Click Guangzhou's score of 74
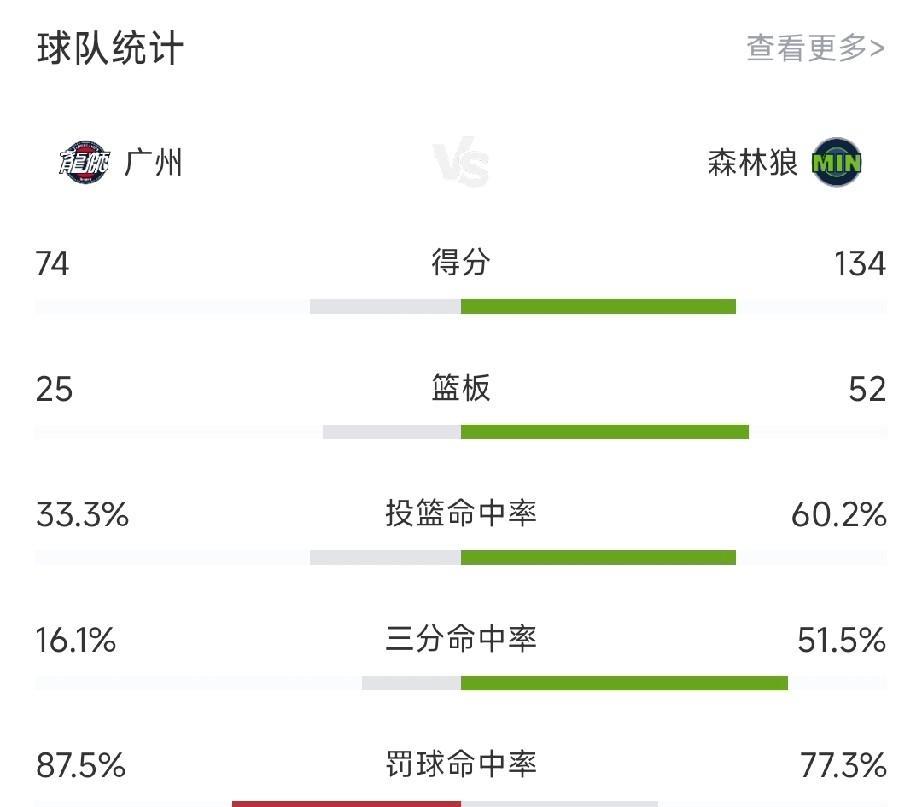 [53, 264]
